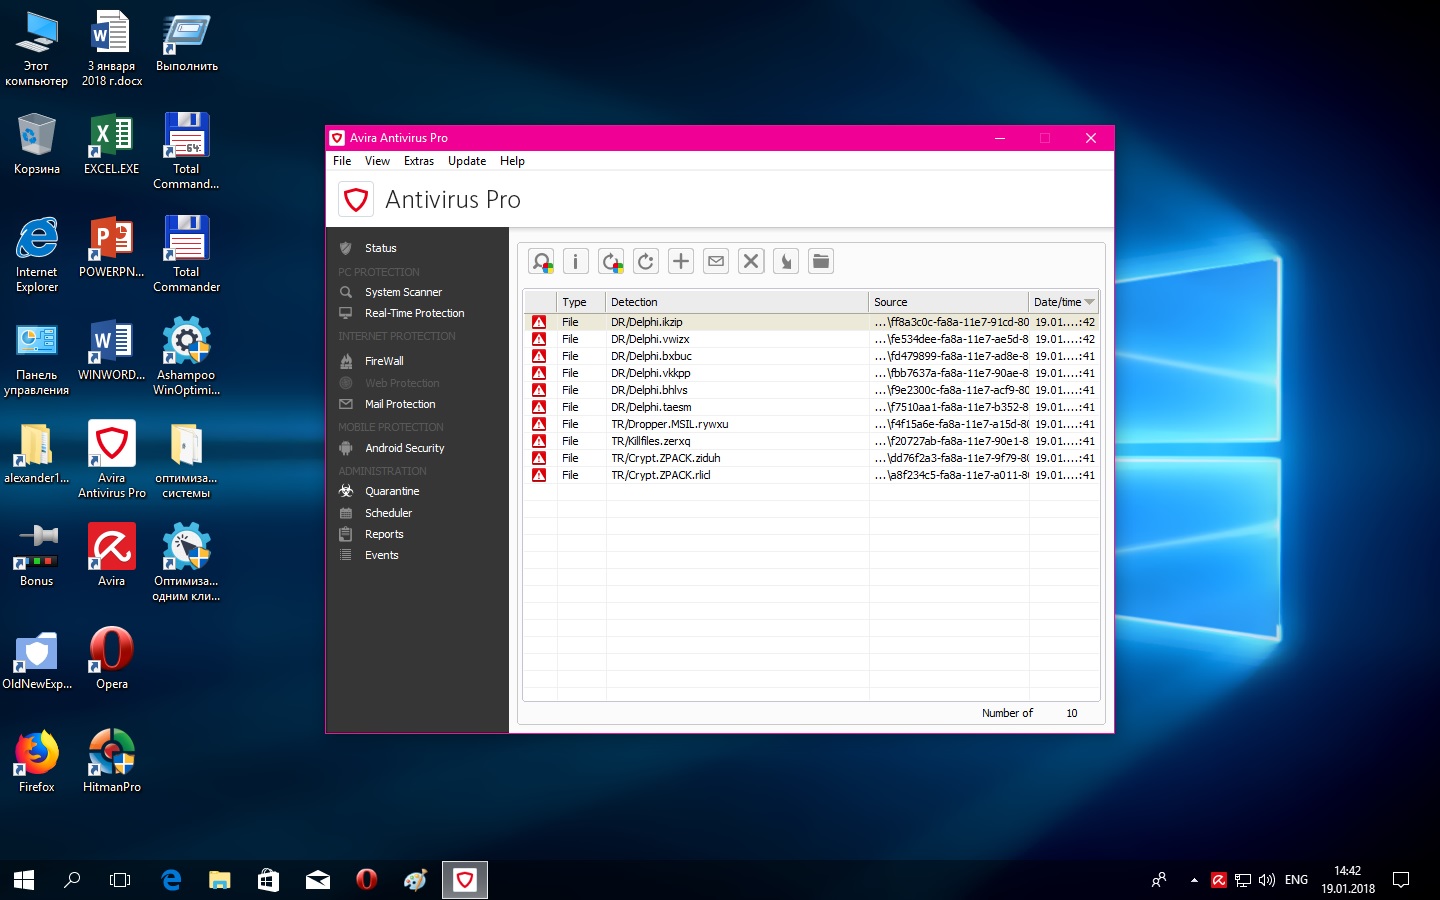Image resolution: width=1440 pixels, height=900 pixels.
Task: Open the Update menu
Action: click(466, 161)
